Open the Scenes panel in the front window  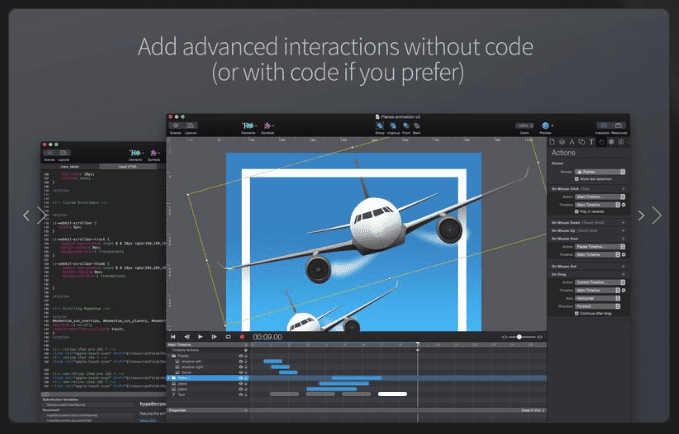pyautogui.click(x=176, y=126)
